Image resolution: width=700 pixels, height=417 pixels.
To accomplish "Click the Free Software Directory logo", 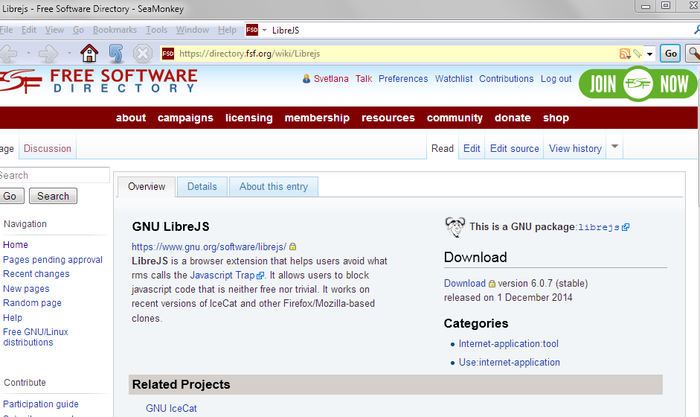I will pos(99,81).
